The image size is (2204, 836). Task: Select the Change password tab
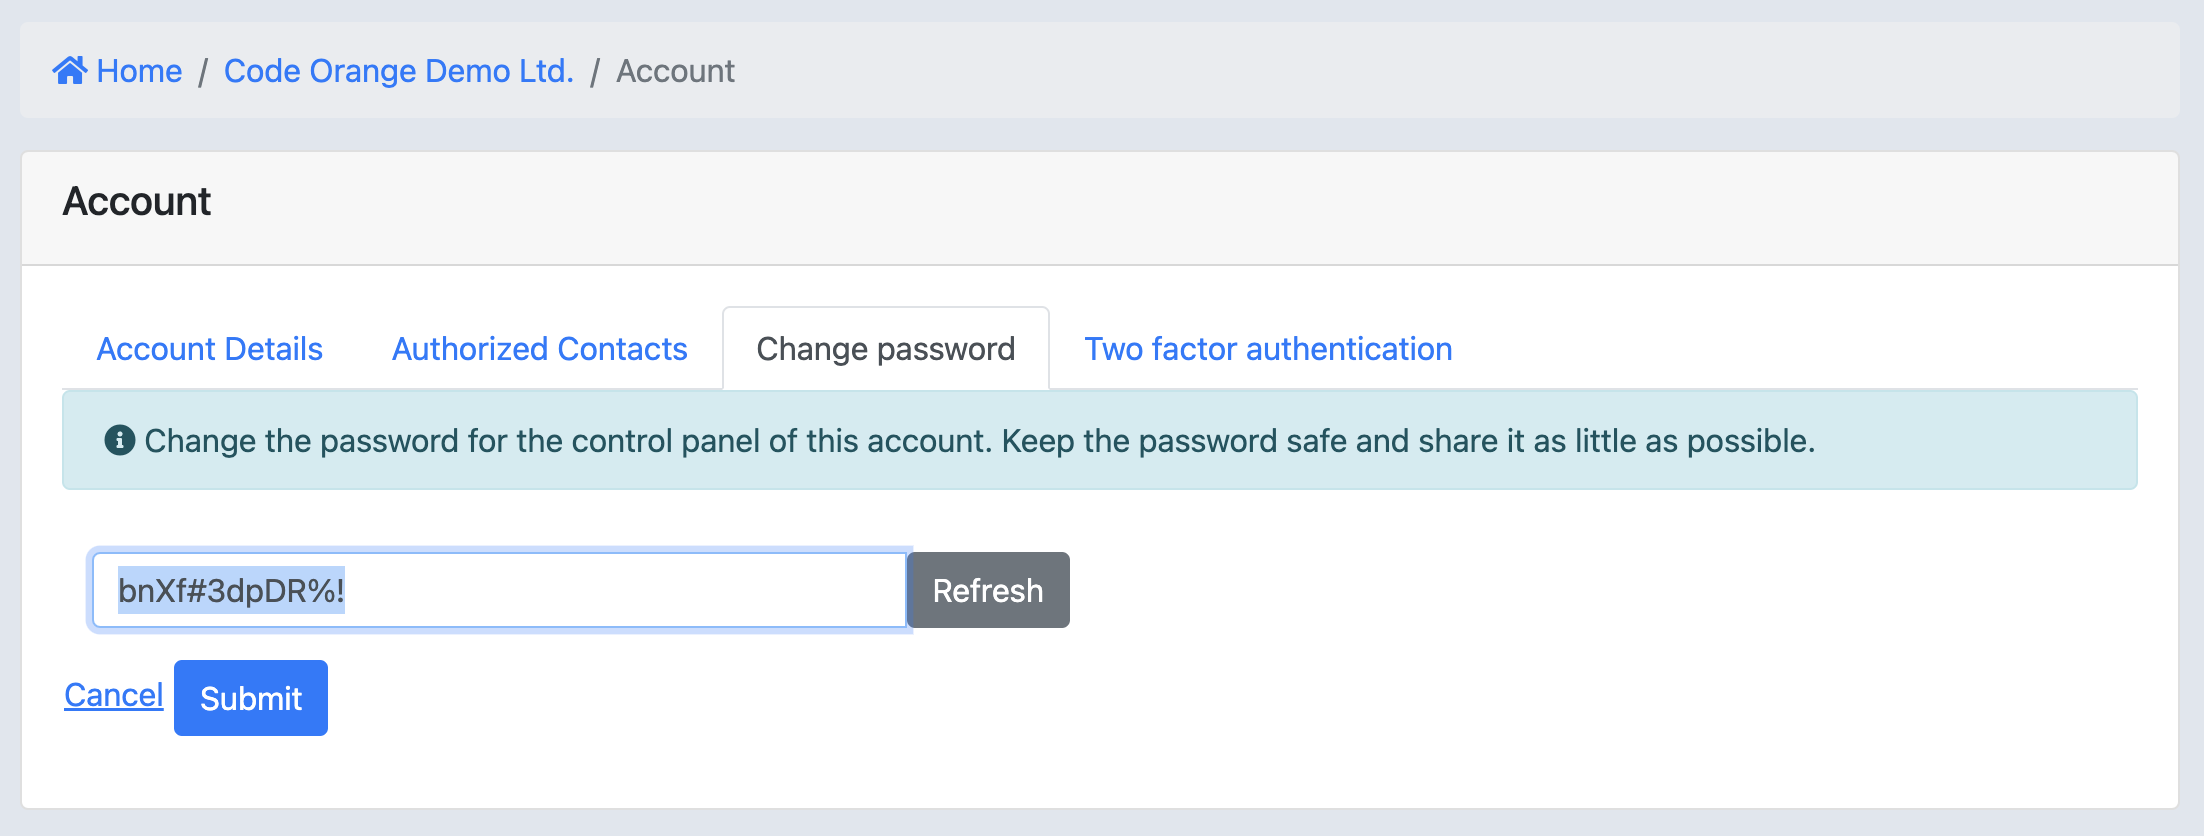[886, 349]
